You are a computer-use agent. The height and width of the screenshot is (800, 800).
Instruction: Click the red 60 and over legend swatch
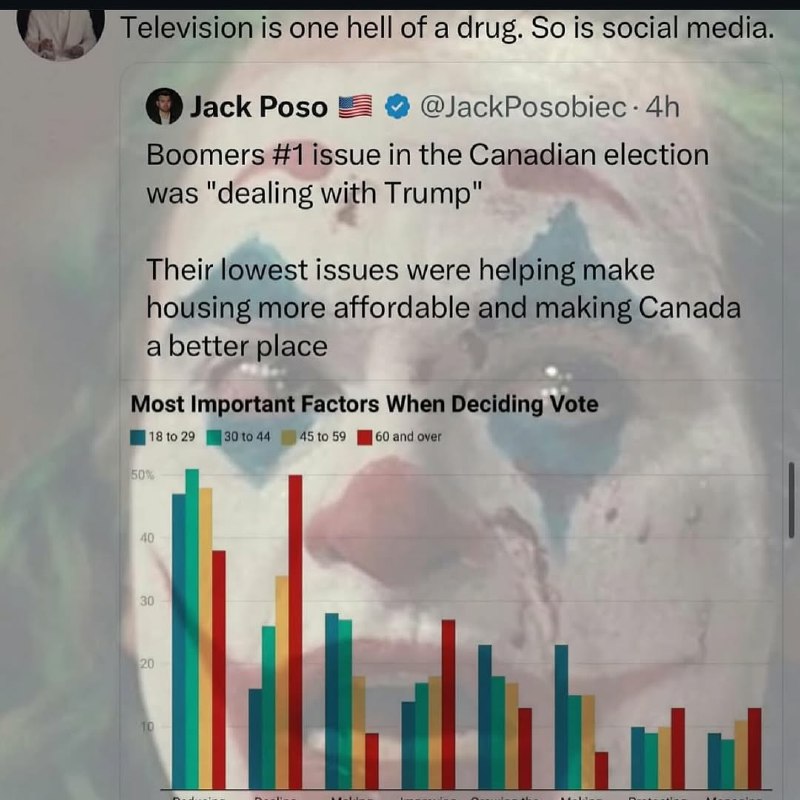coord(365,437)
